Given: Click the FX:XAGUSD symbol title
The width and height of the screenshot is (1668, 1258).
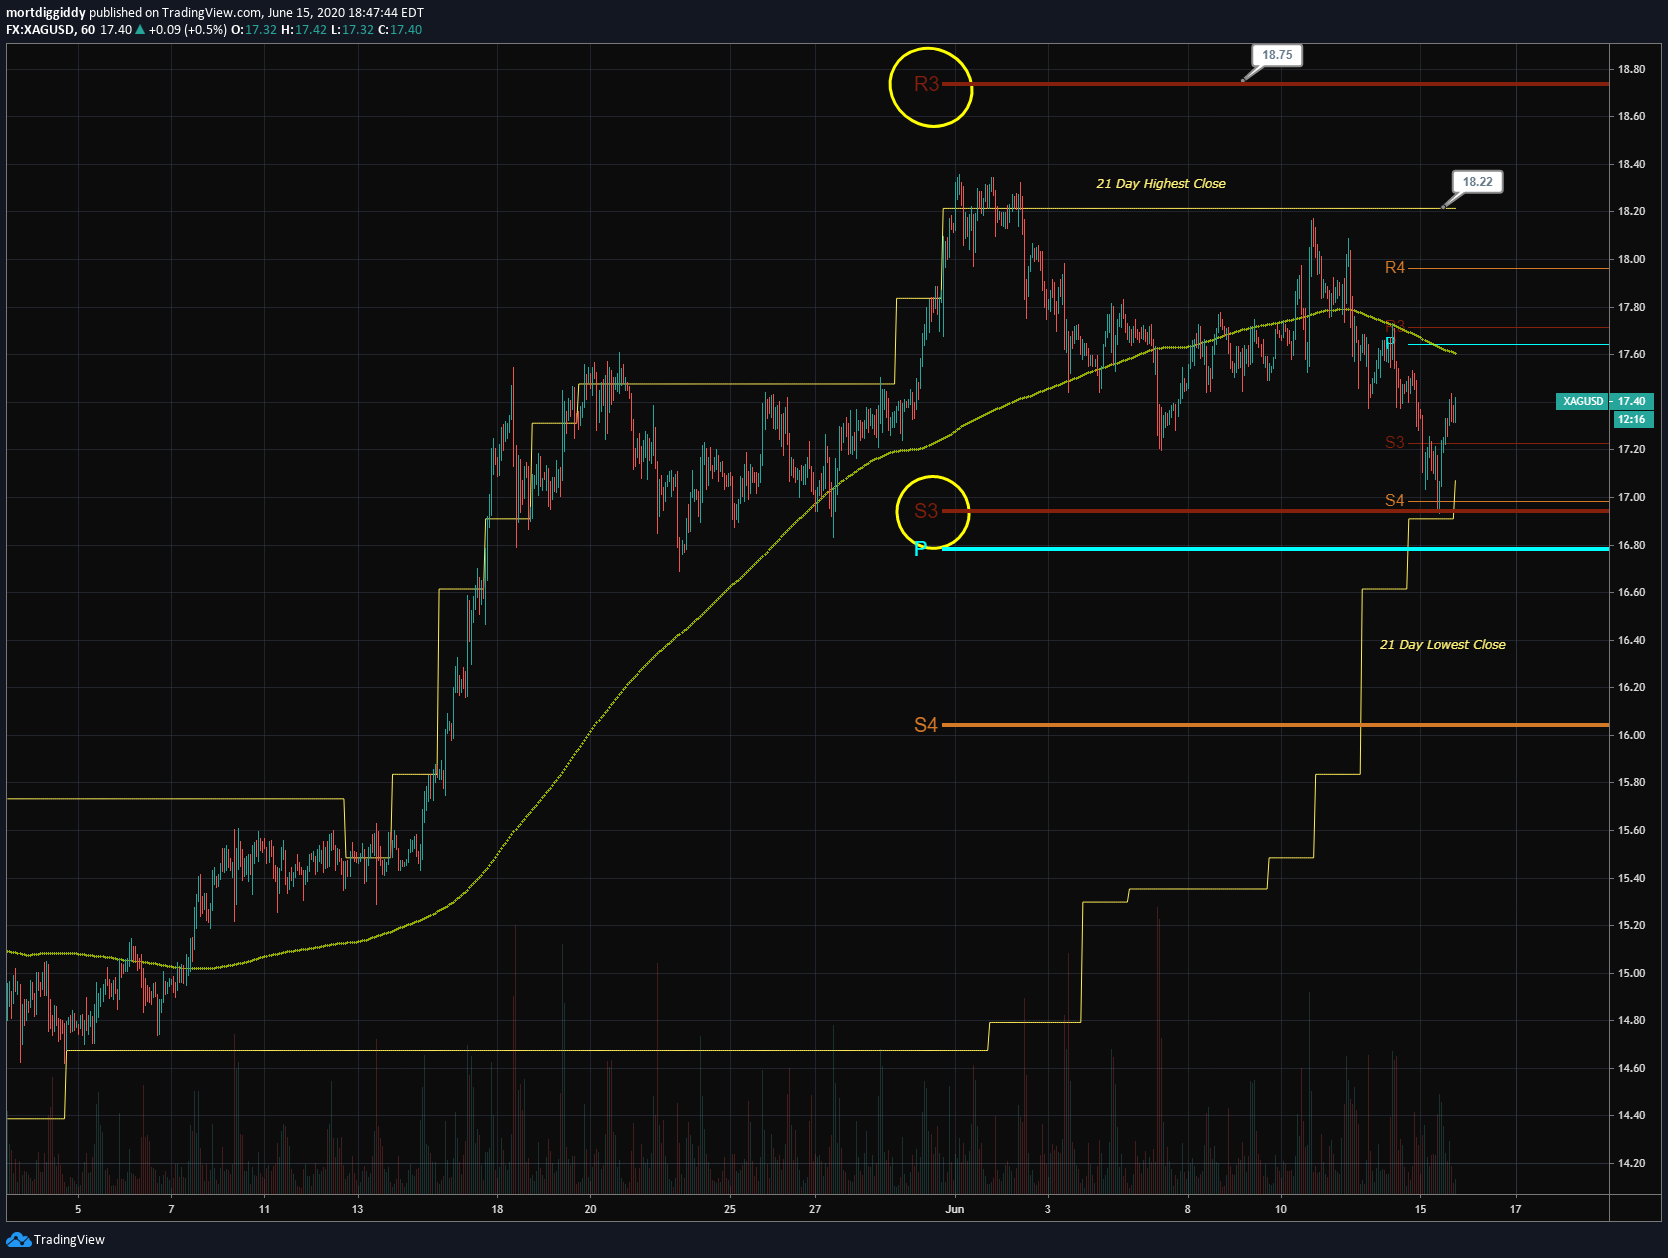Looking at the screenshot, I should [41, 30].
